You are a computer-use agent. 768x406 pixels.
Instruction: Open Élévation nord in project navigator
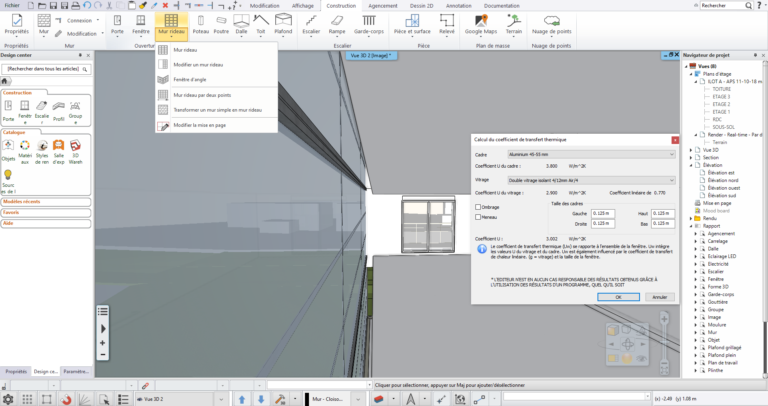coord(723,180)
